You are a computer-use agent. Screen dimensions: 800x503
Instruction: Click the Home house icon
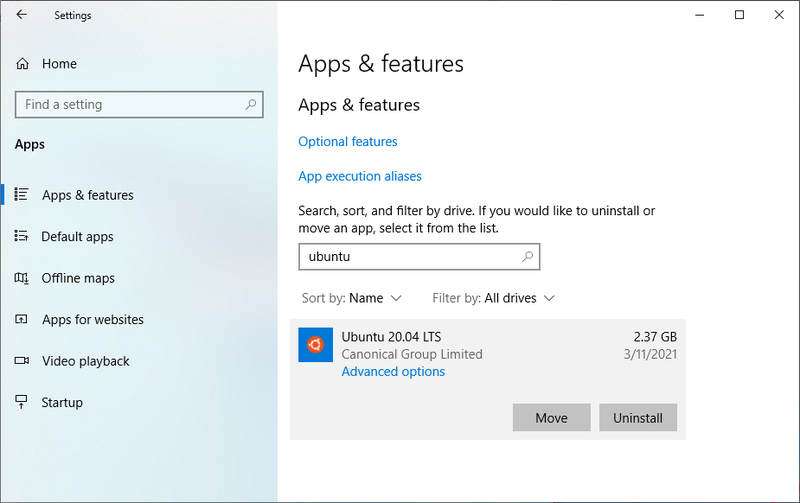click(22, 64)
